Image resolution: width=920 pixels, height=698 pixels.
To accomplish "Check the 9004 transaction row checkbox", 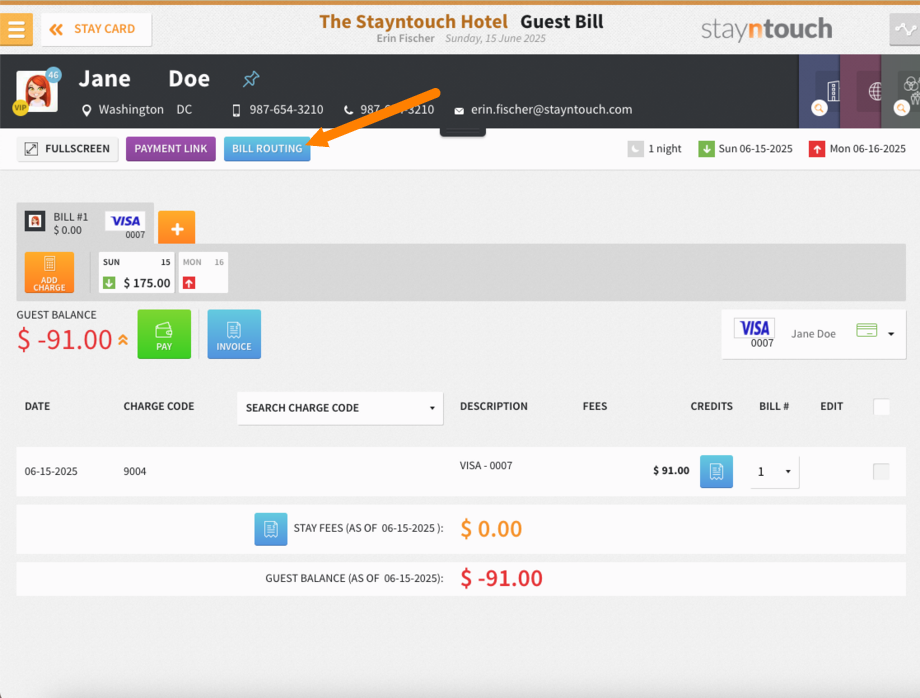I will (881, 472).
